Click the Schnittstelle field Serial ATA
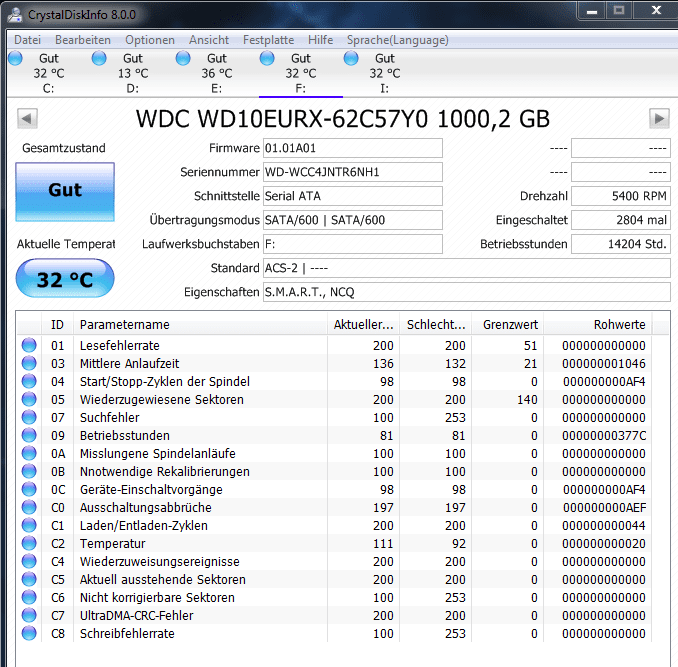This screenshot has width=678, height=667. pos(353,196)
